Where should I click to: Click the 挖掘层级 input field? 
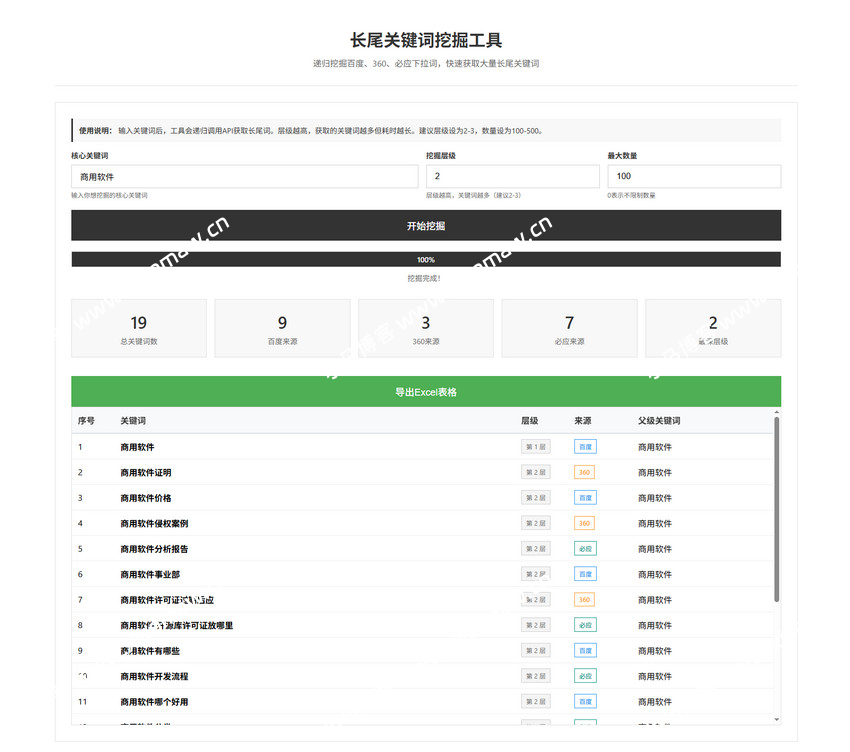click(x=513, y=175)
